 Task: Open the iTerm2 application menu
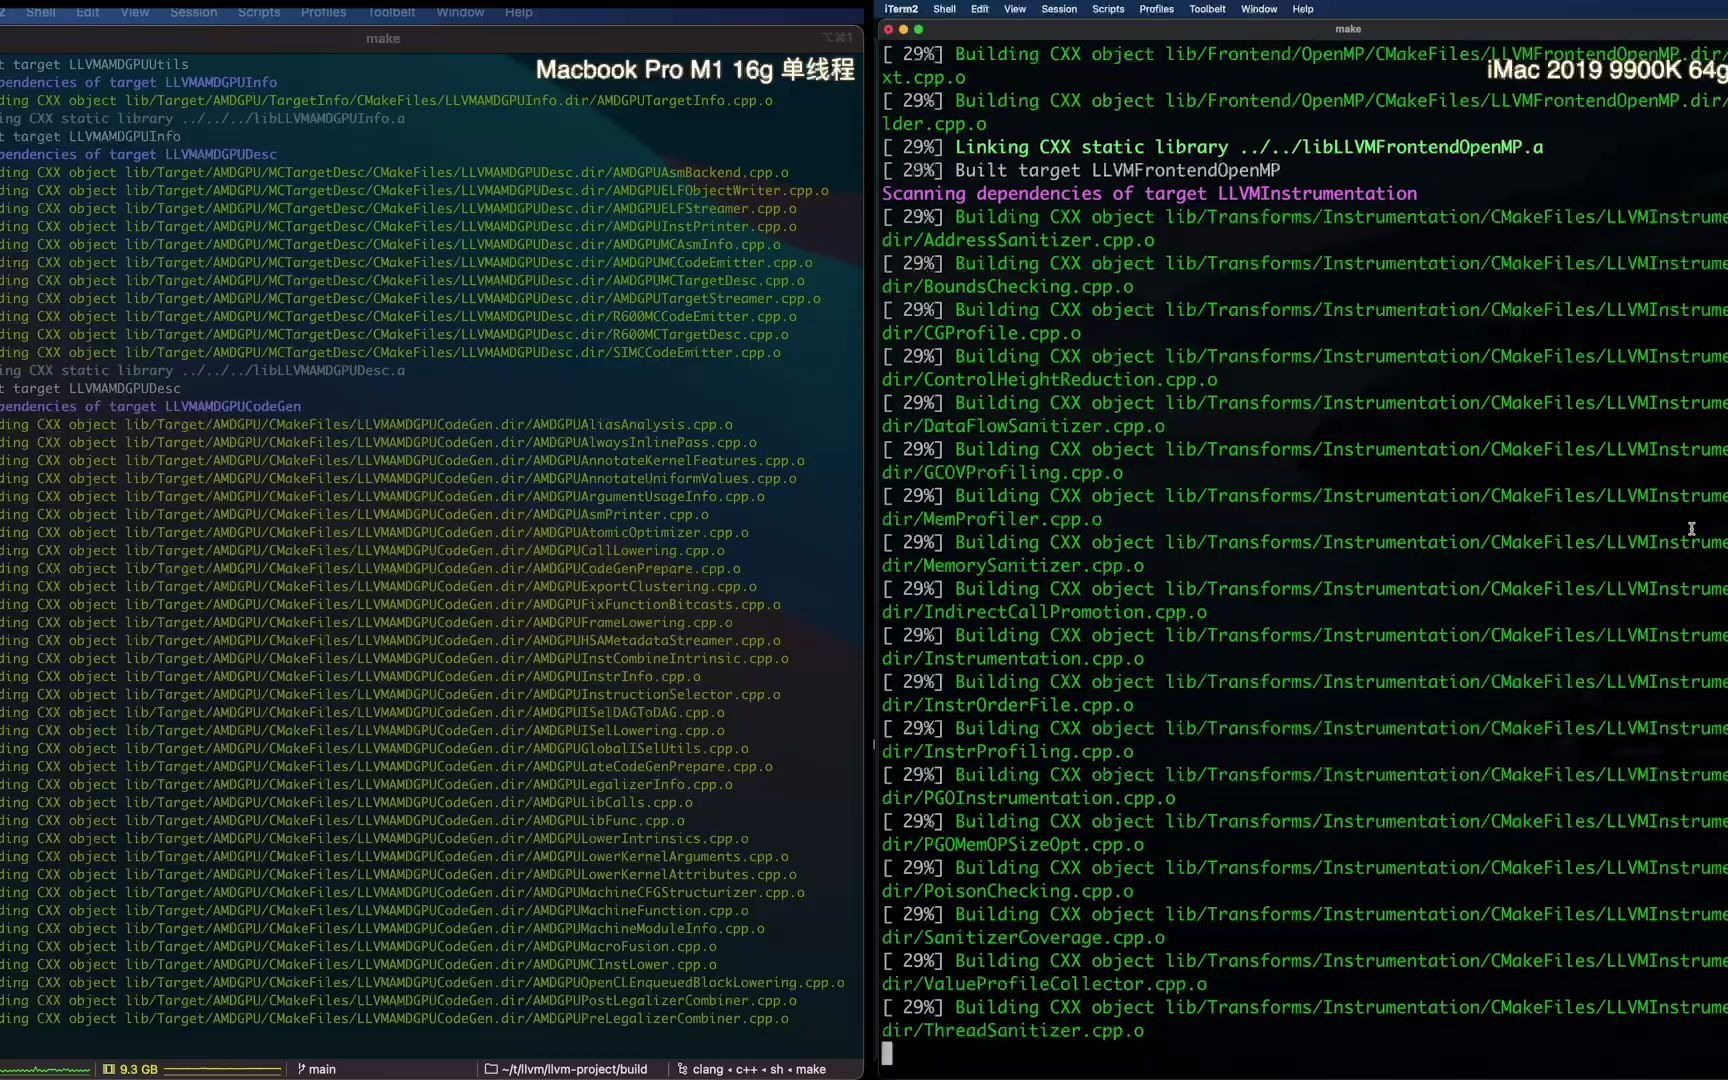pos(900,9)
